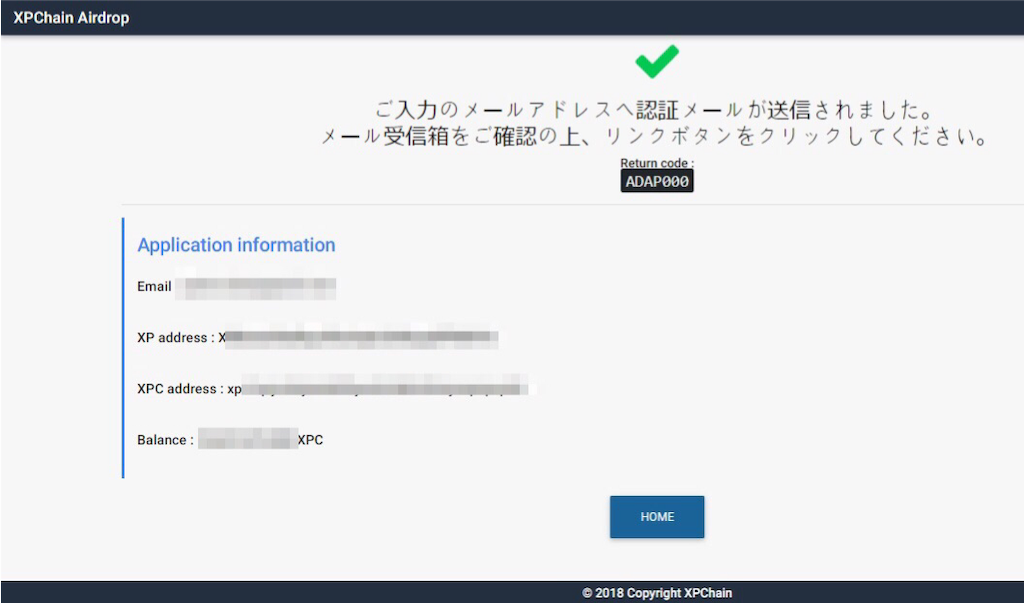Click the 'XPC address :' label
Image resolution: width=1024 pixels, height=603 pixels.
point(180,389)
